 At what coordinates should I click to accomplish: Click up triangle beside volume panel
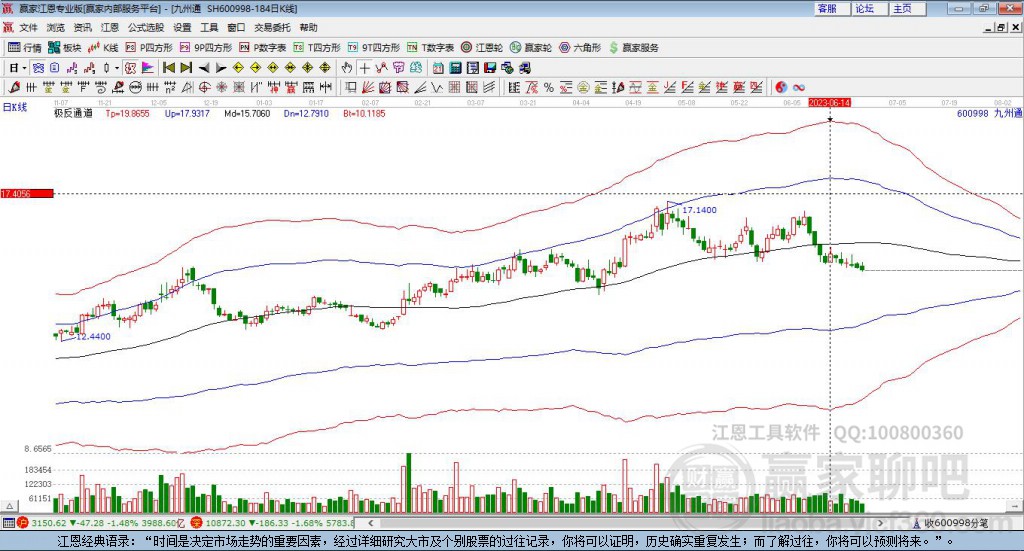pyautogui.click(x=9, y=506)
